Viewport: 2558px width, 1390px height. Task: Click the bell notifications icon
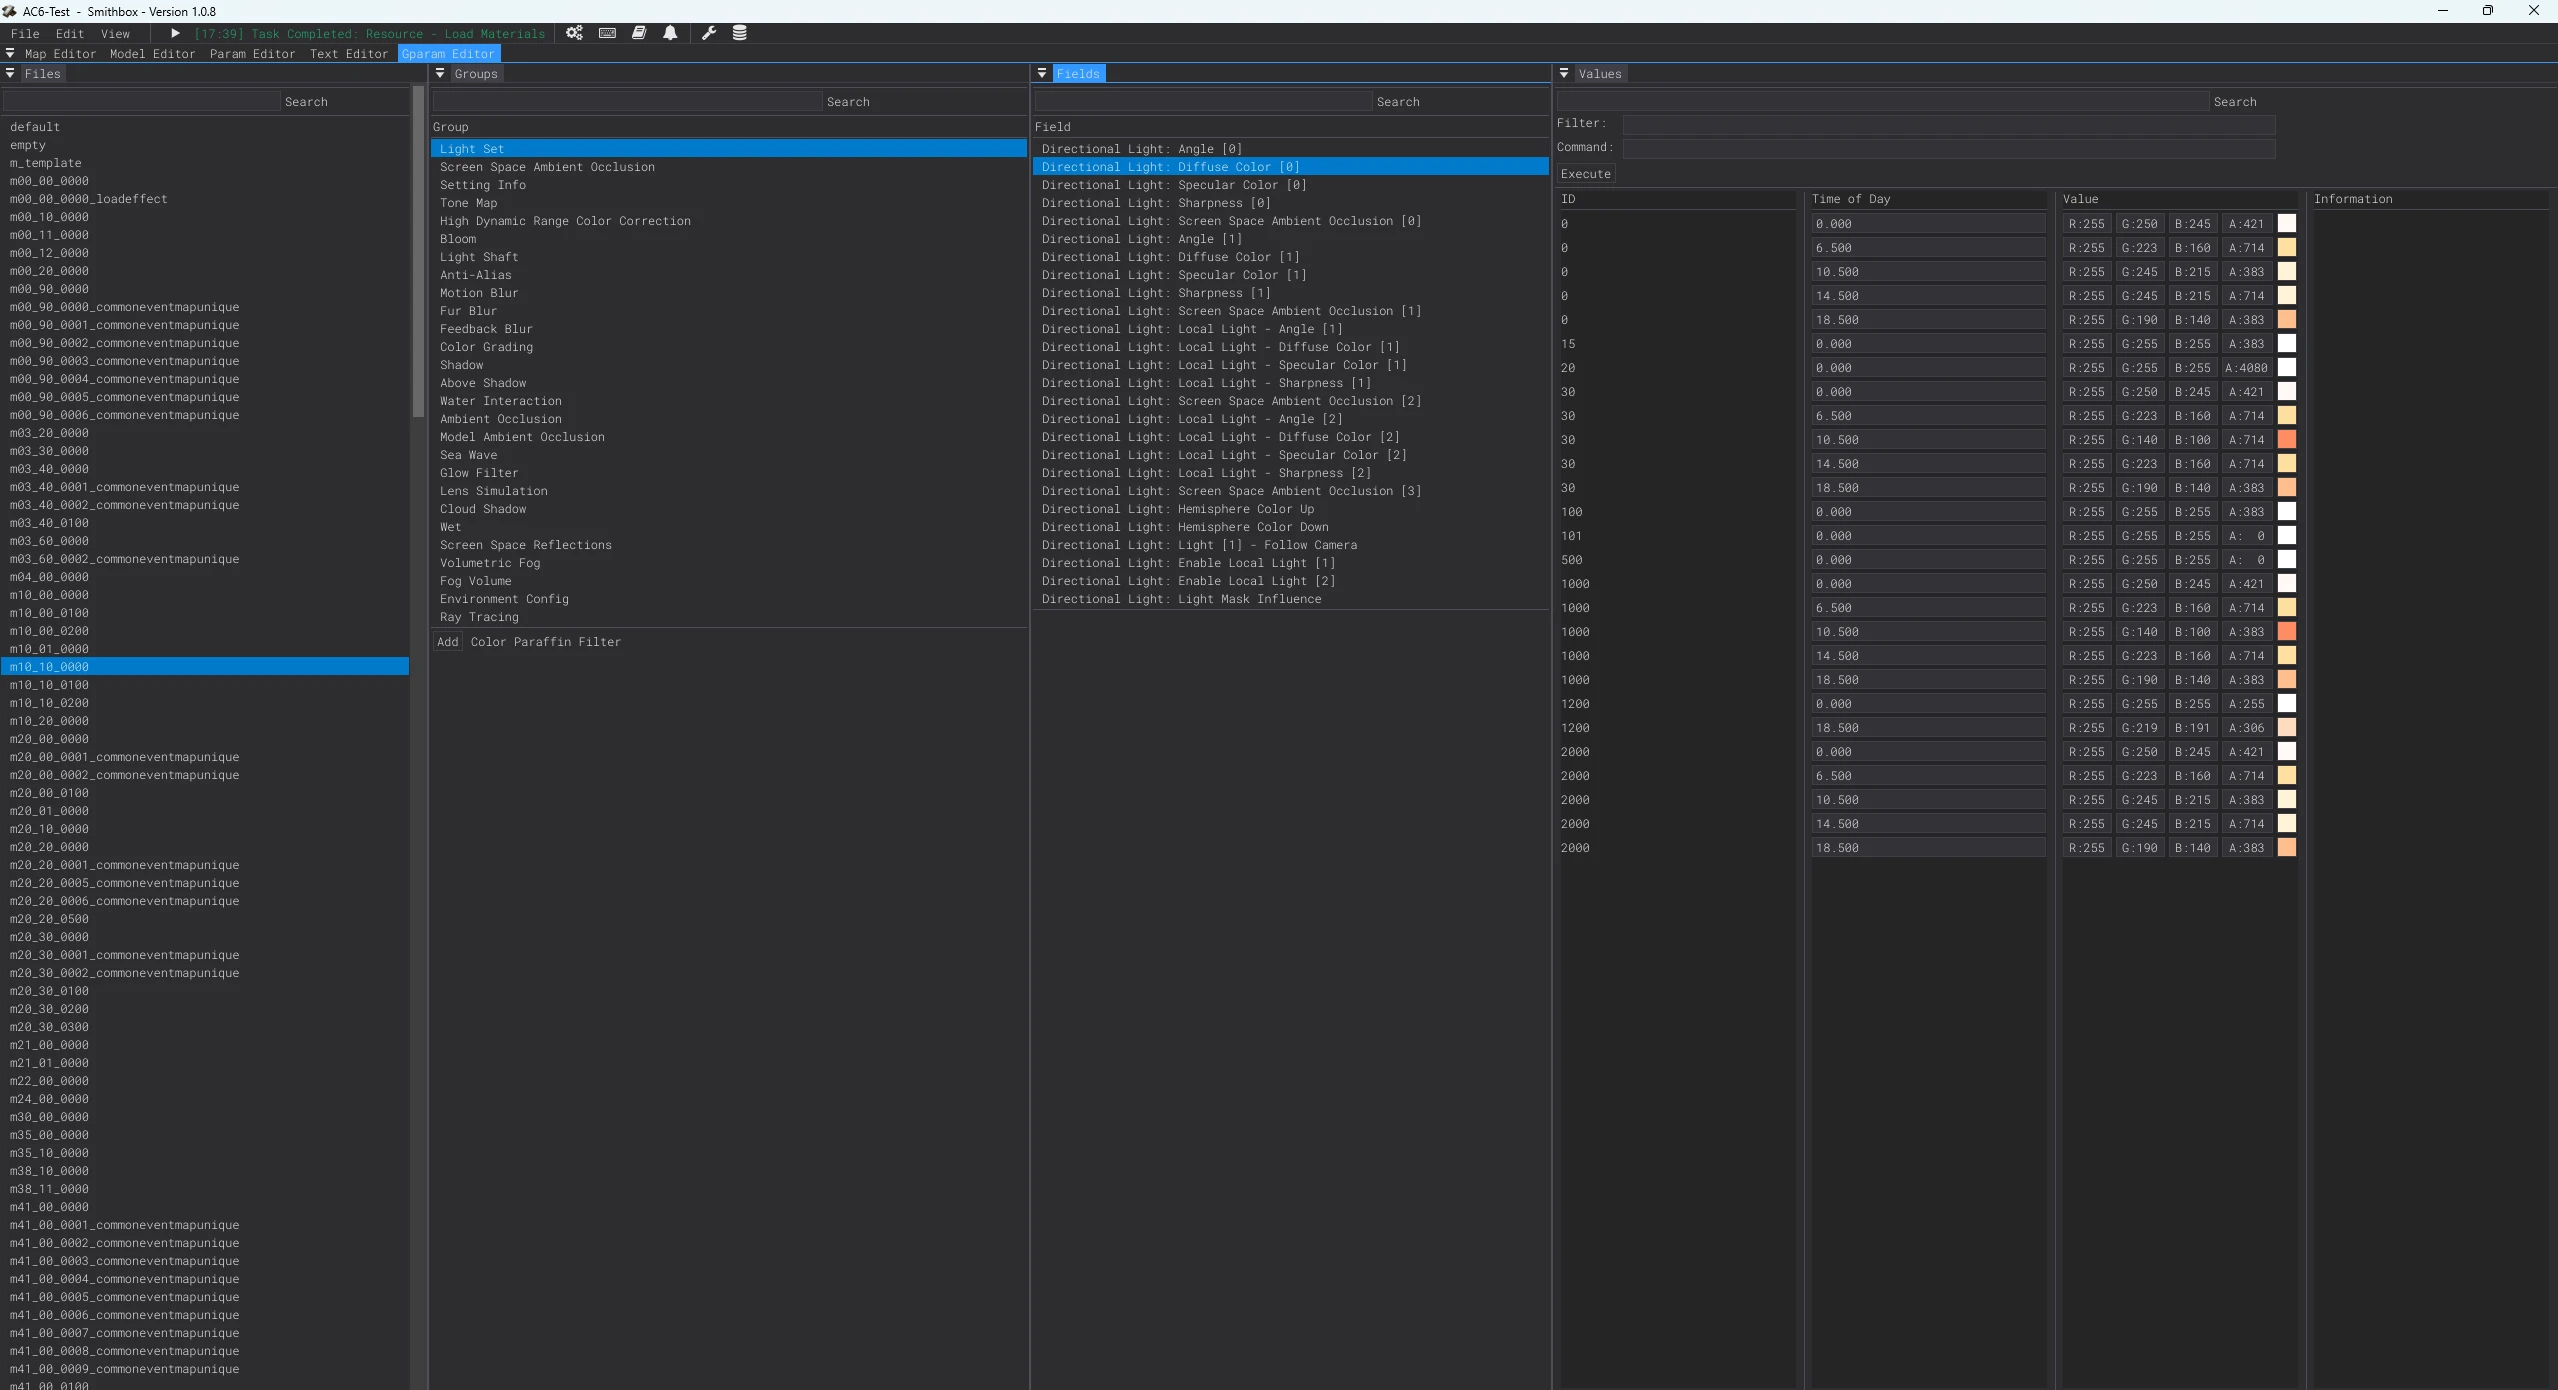[x=670, y=33]
